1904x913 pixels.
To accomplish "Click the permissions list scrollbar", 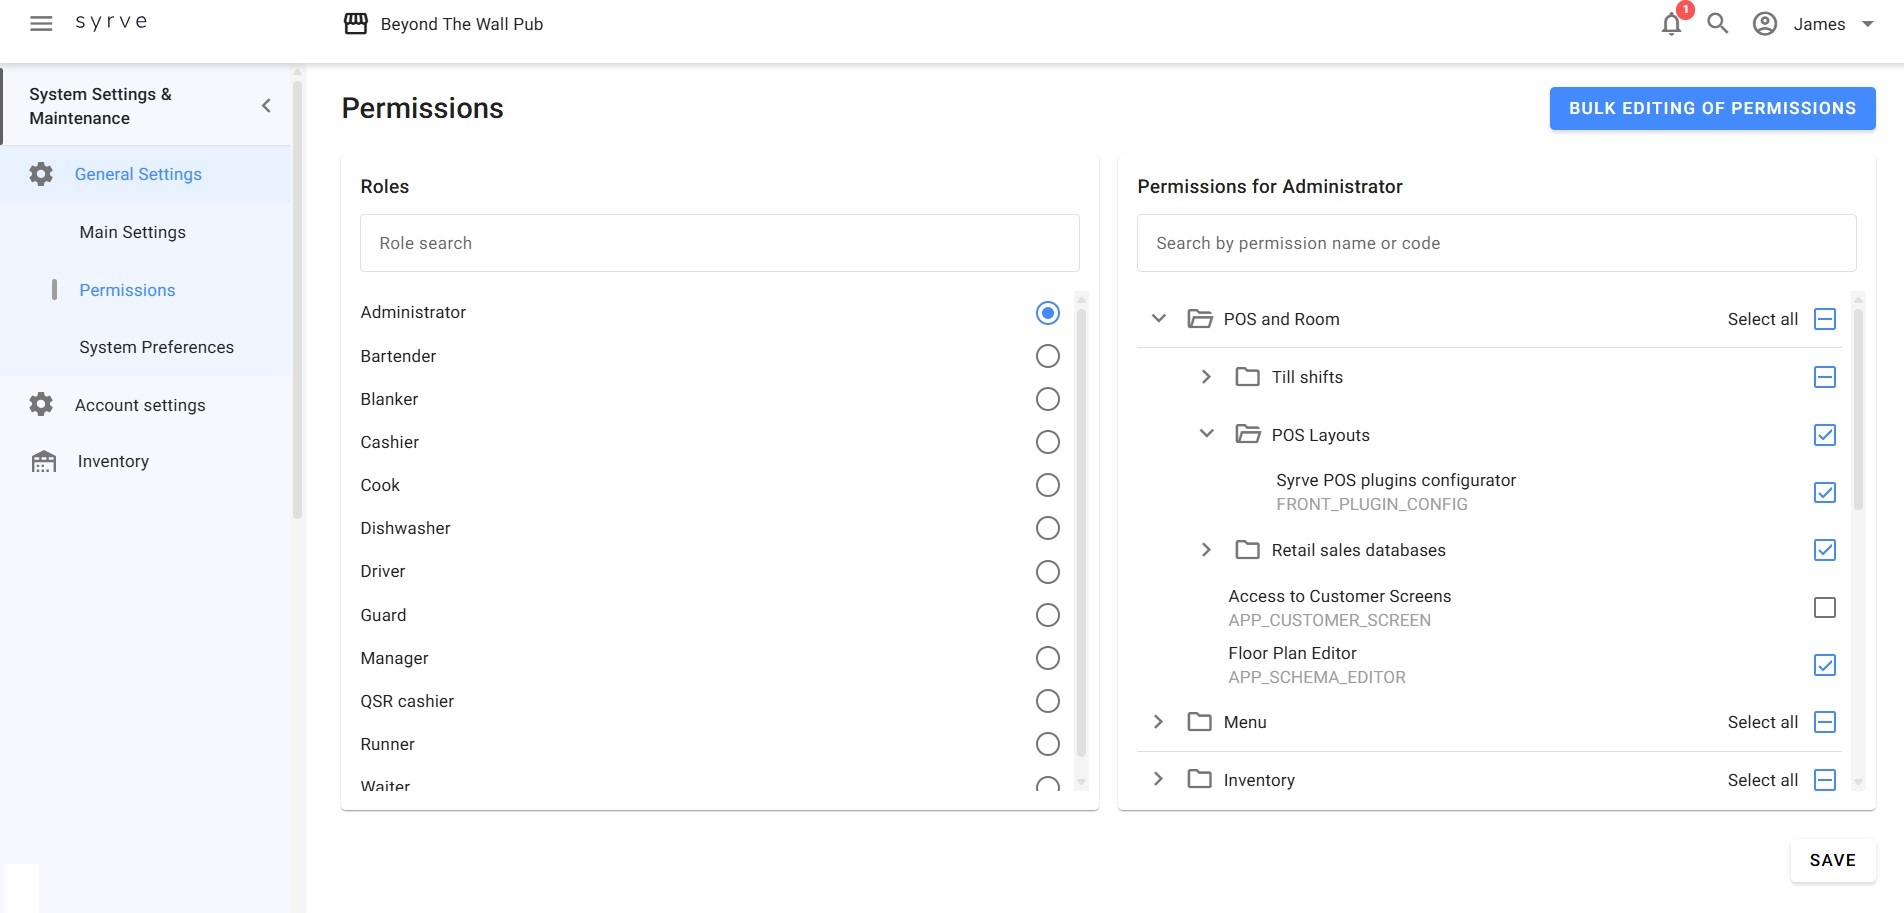I will [1858, 408].
